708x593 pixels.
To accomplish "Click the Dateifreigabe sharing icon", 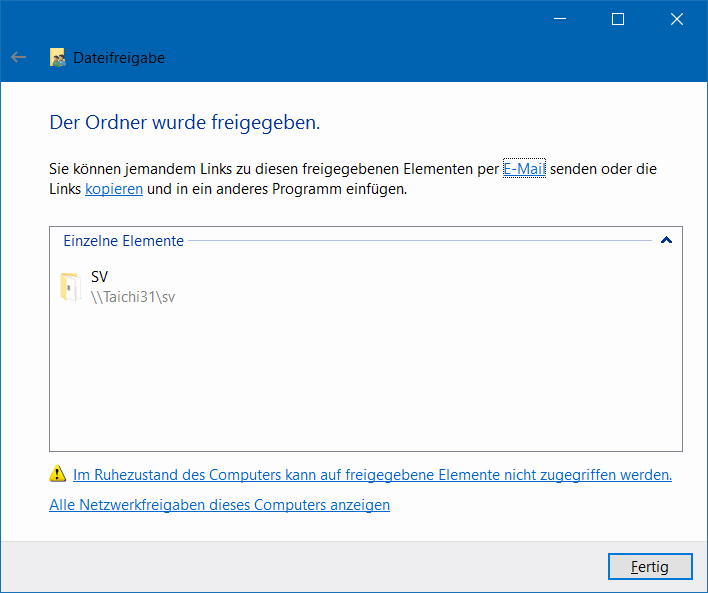I will [58, 58].
